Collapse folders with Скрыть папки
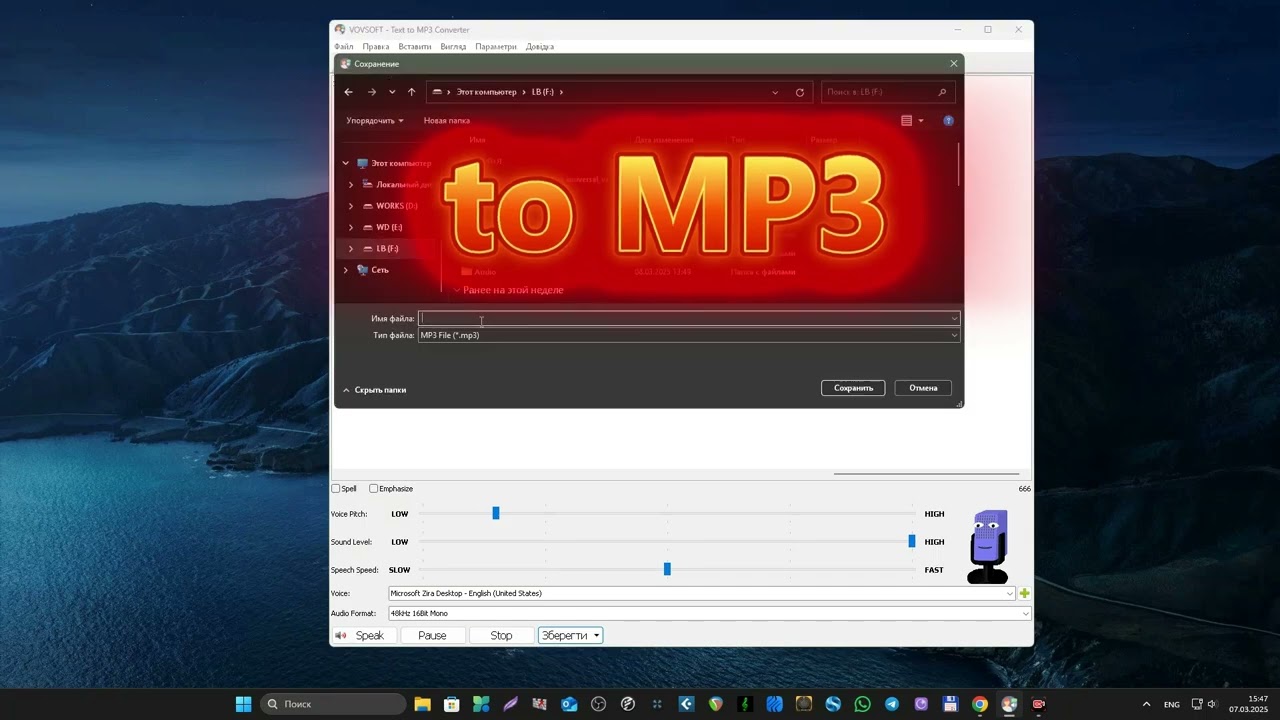Viewport: 1280px width, 720px height. [x=374, y=390]
